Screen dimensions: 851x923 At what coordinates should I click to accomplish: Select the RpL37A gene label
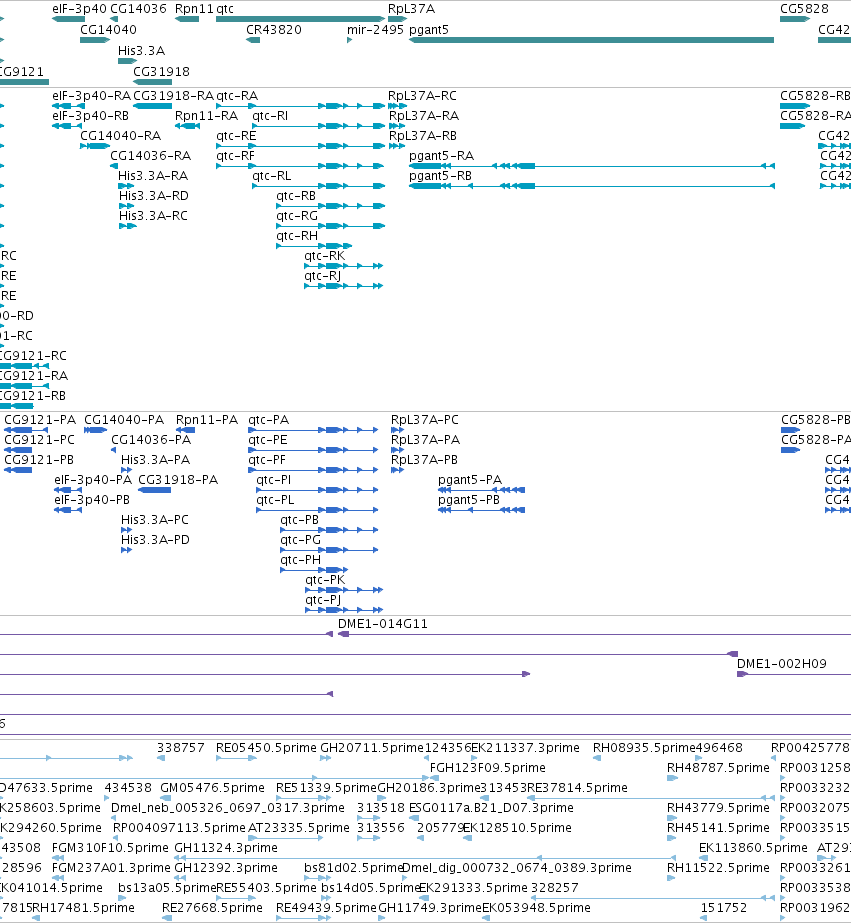[x=411, y=9]
